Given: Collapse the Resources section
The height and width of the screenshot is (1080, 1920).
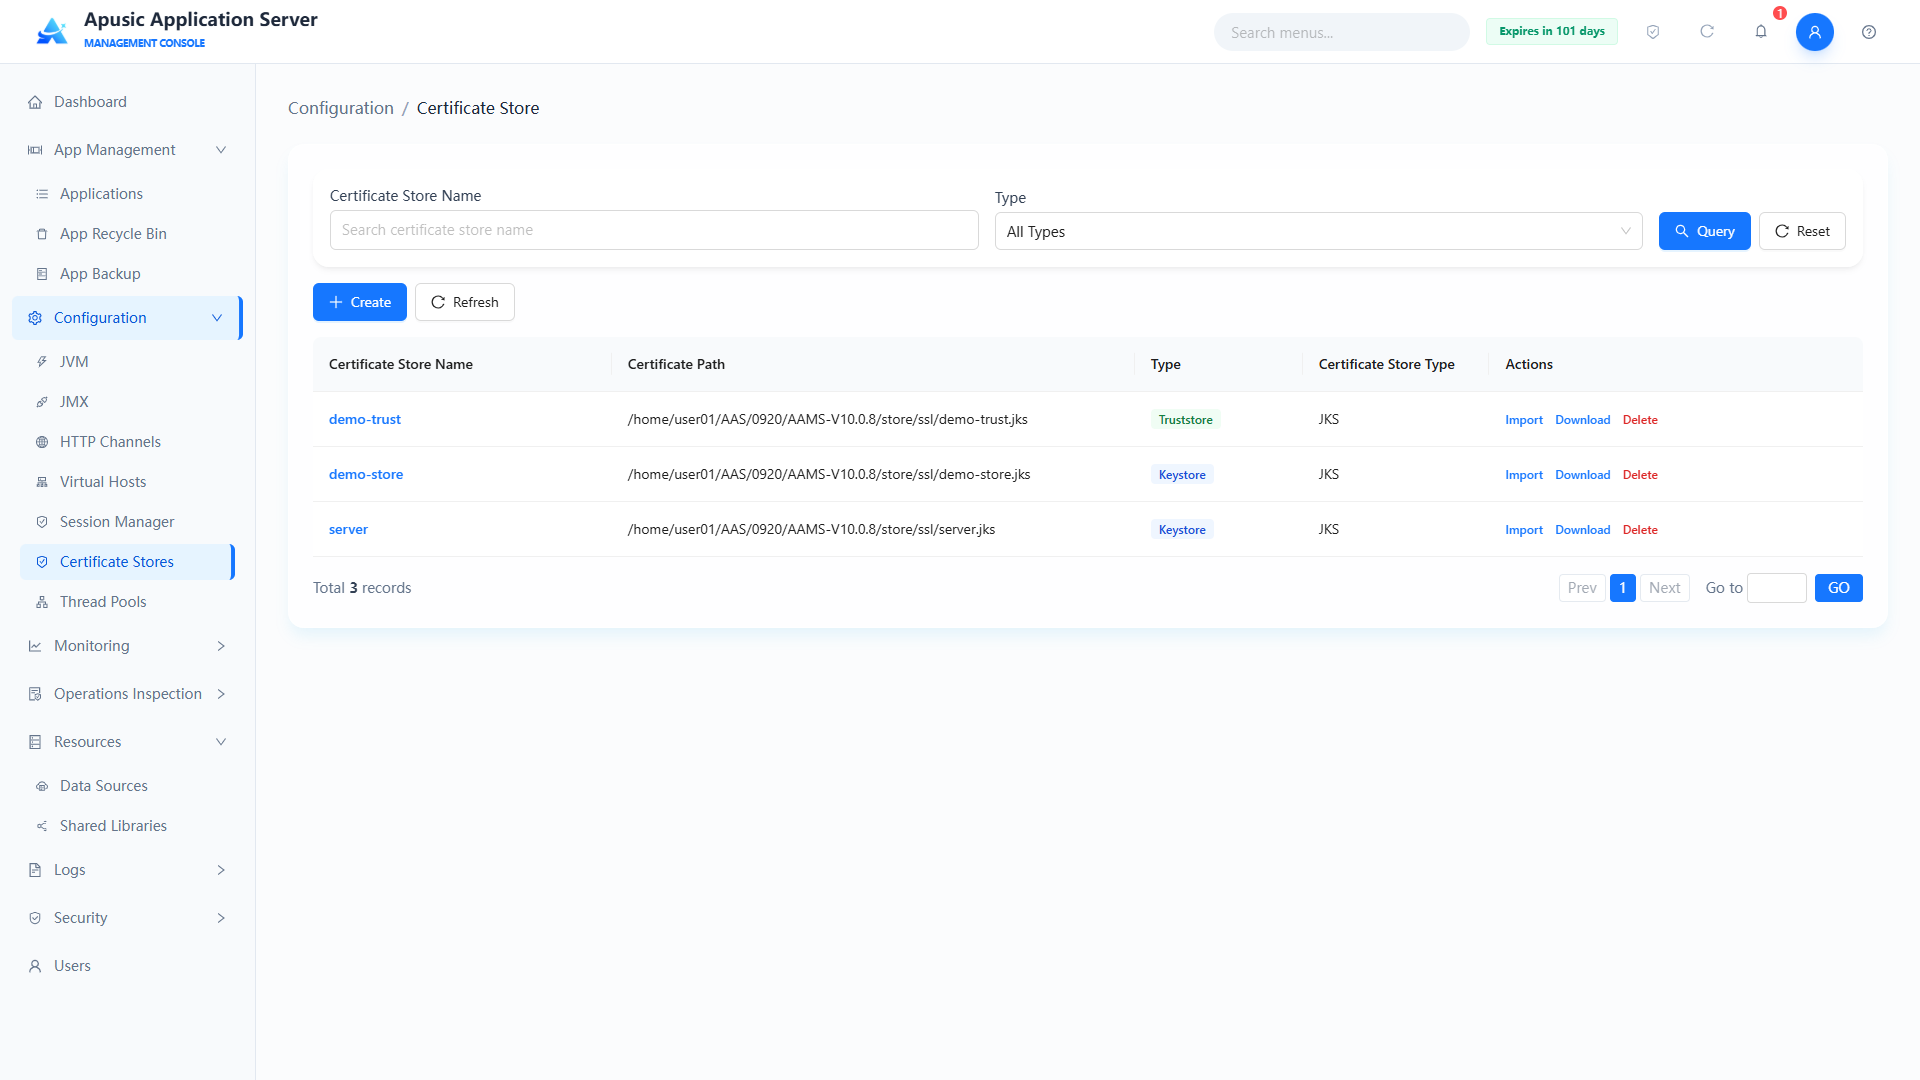Looking at the screenshot, I should (x=128, y=742).
